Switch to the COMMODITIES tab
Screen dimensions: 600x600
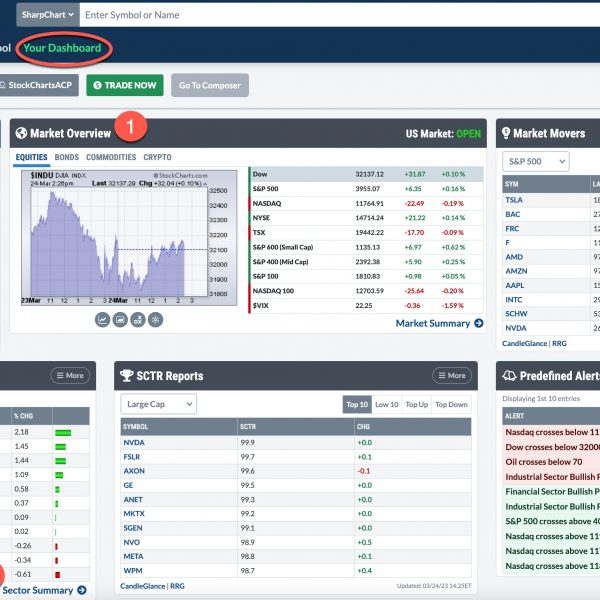[111, 157]
